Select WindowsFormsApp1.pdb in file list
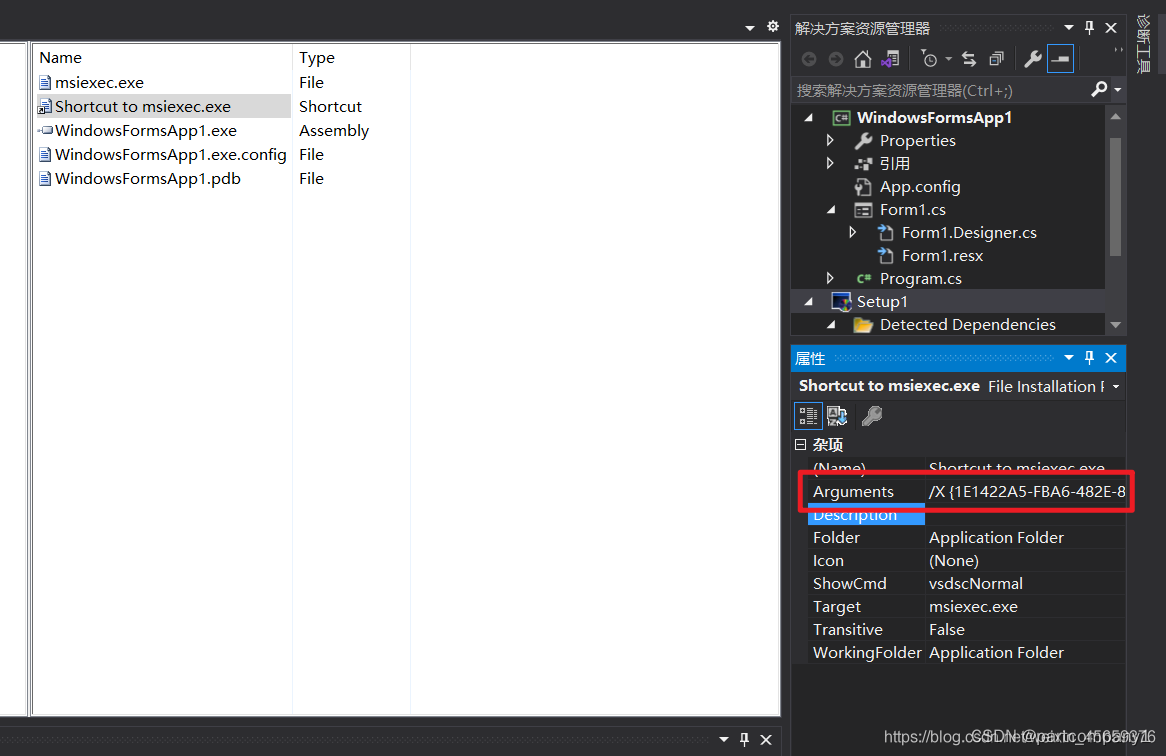Image resolution: width=1166 pixels, height=756 pixels. click(x=147, y=178)
